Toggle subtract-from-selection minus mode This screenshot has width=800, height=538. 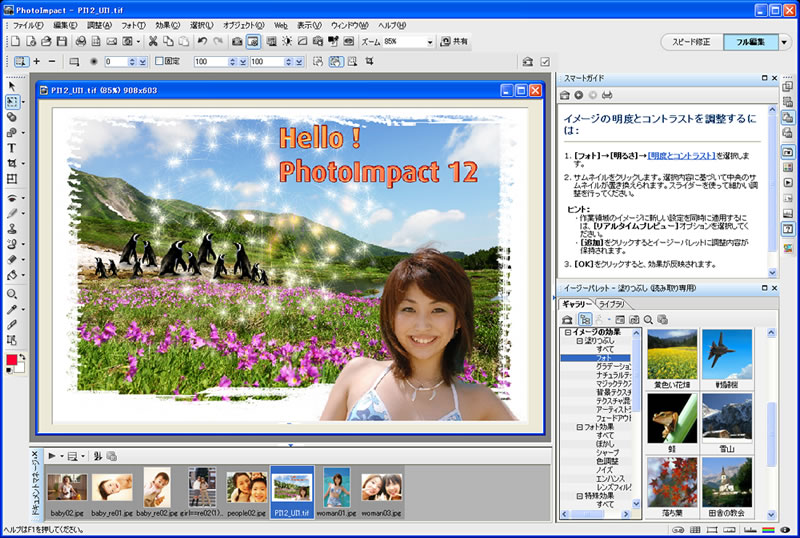[52, 61]
